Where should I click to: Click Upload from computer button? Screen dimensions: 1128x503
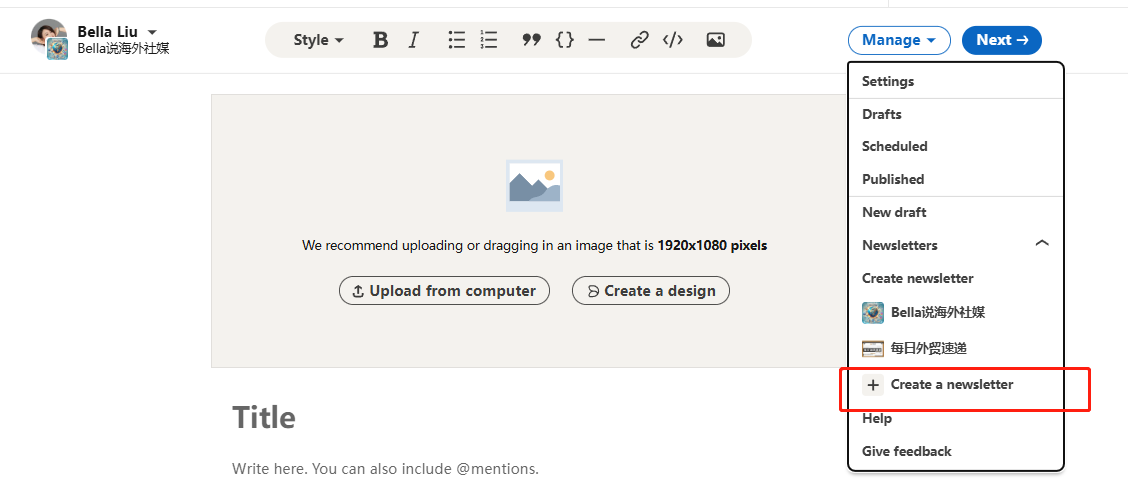coord(444,291)
